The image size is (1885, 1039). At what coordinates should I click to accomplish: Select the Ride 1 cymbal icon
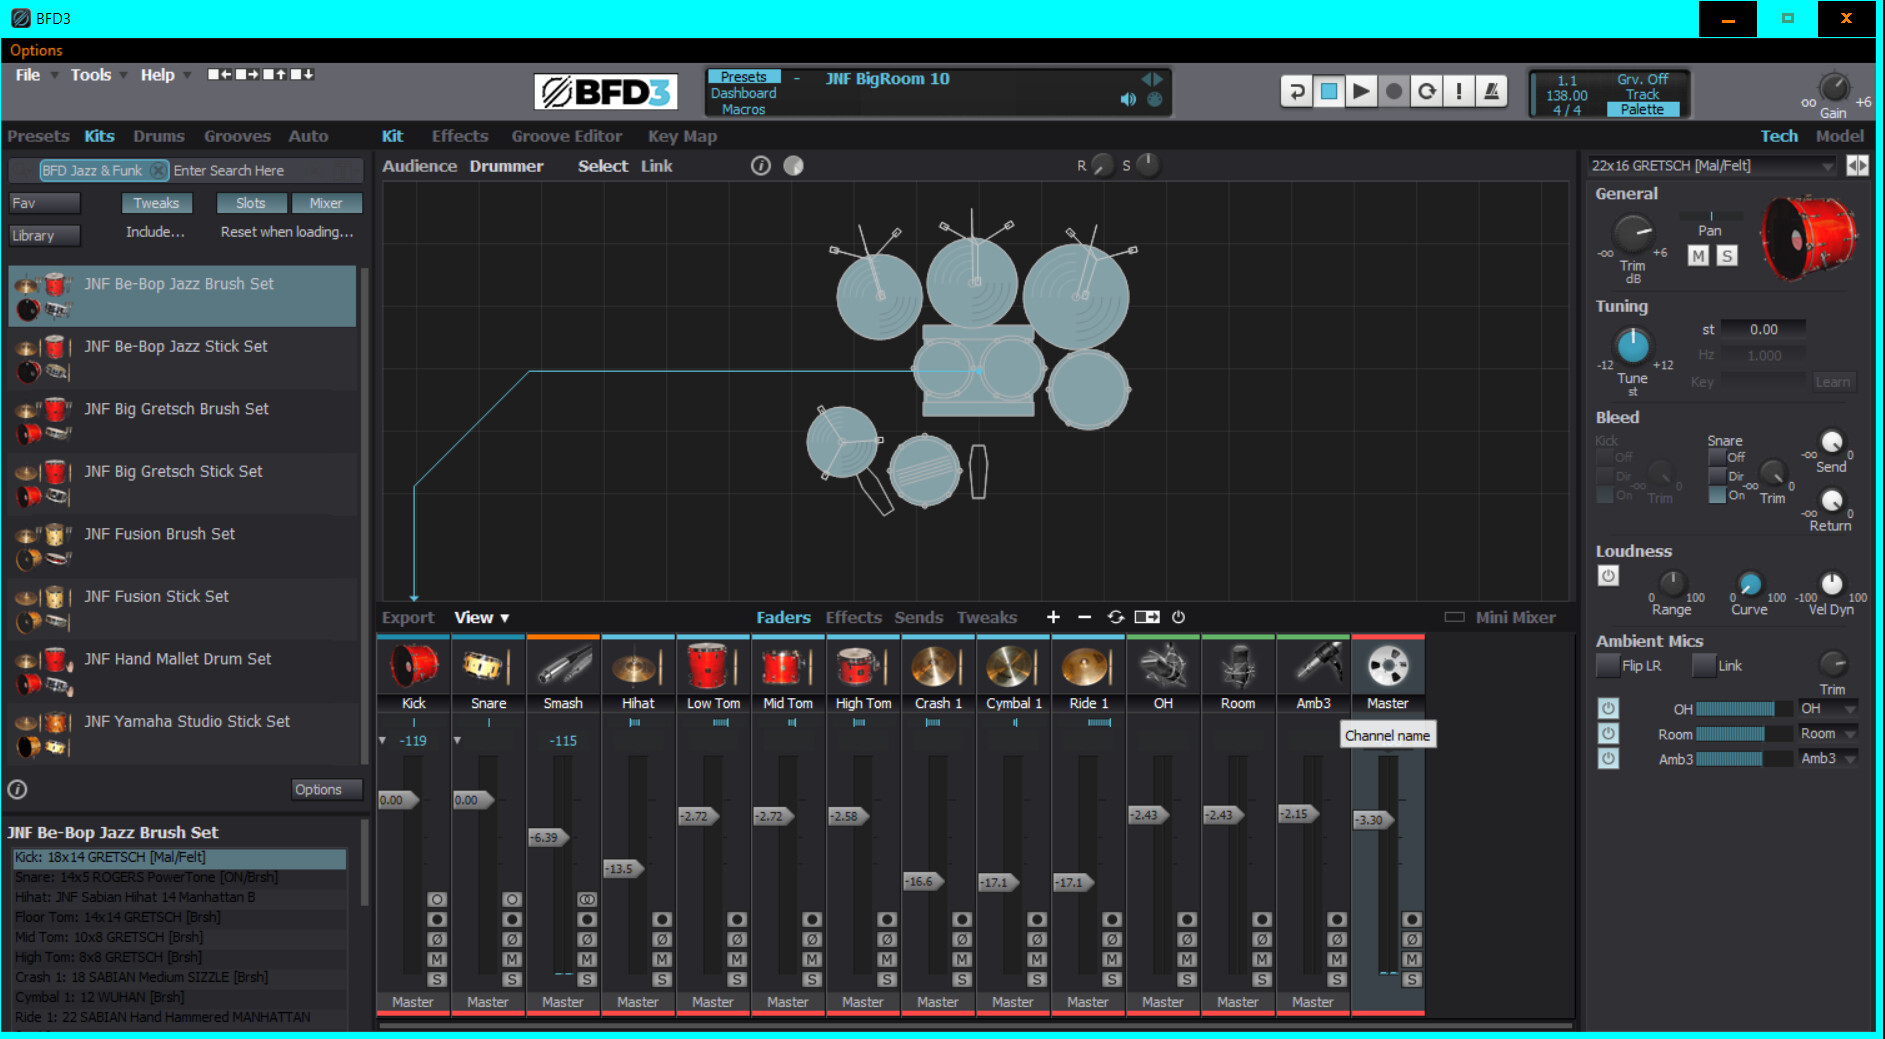[1088, 666]
